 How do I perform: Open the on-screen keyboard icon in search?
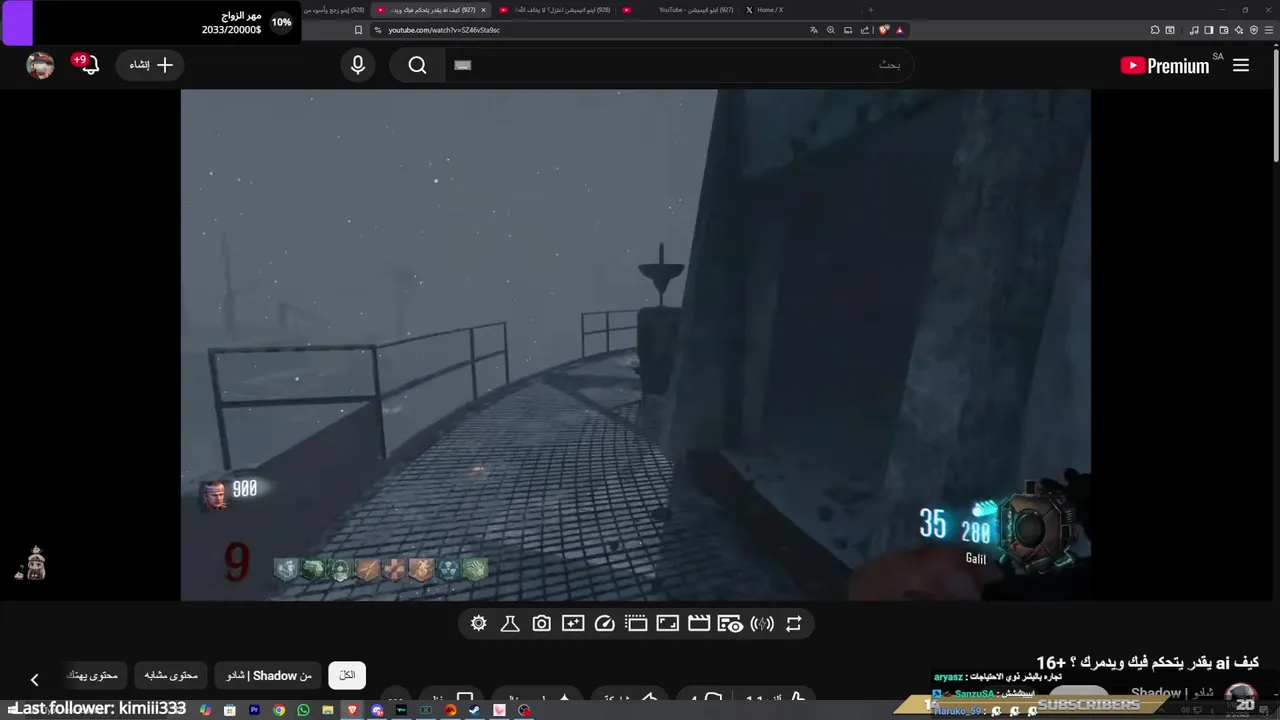coord(462,65)
